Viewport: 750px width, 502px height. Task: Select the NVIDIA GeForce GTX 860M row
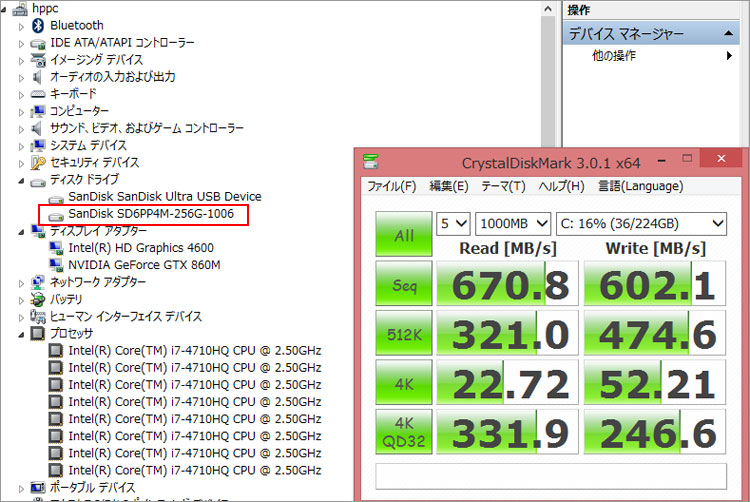144,265
